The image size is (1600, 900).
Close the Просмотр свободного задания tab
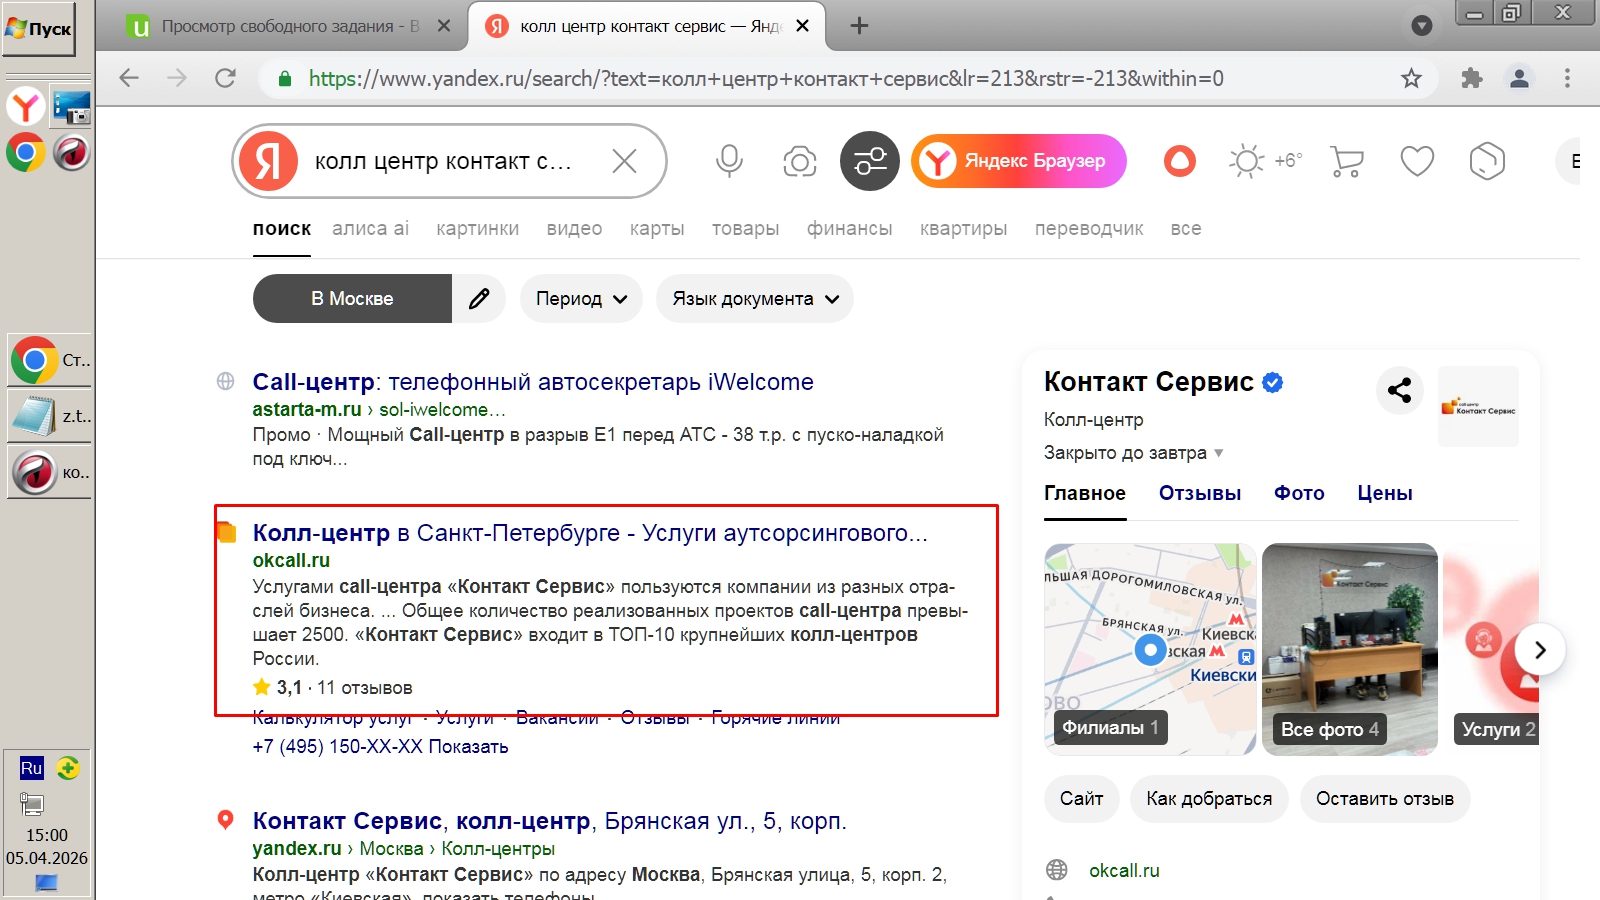pos(445,26)
